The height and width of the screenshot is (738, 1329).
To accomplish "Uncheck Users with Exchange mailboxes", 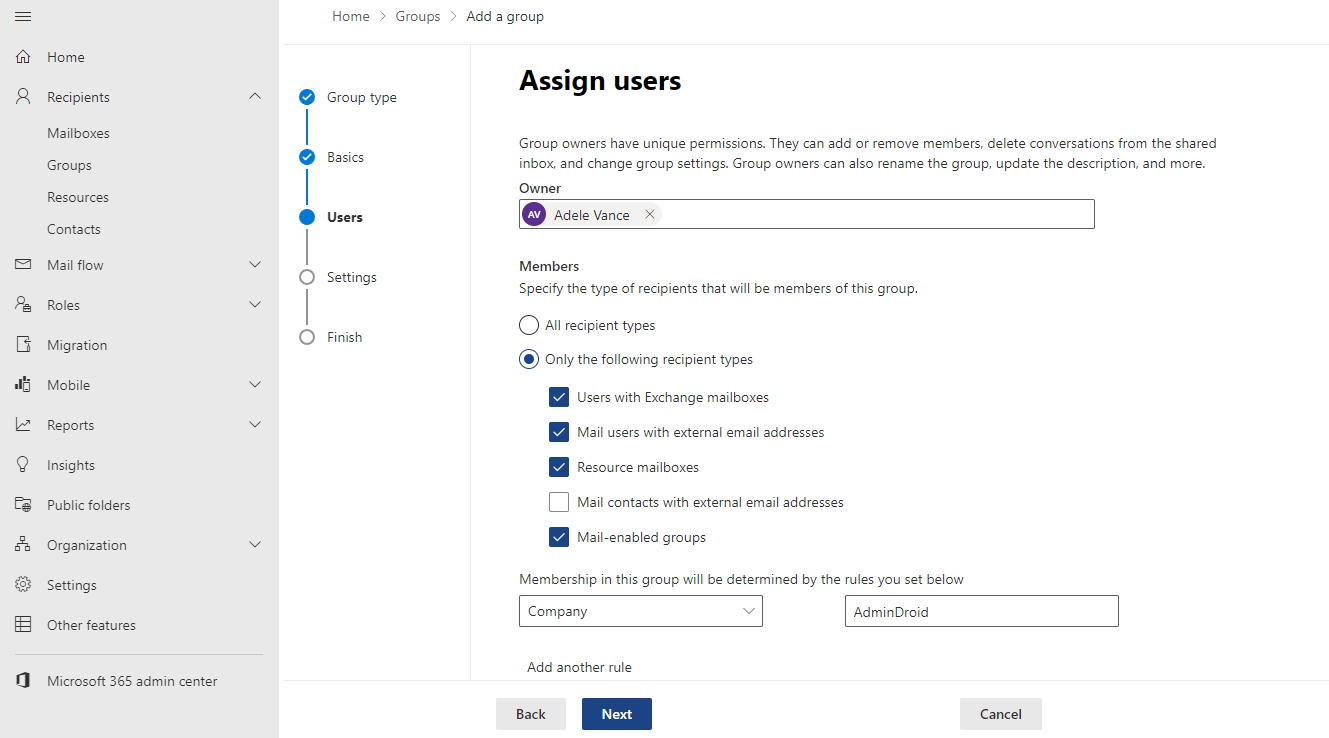I will (x=558, y=397).
